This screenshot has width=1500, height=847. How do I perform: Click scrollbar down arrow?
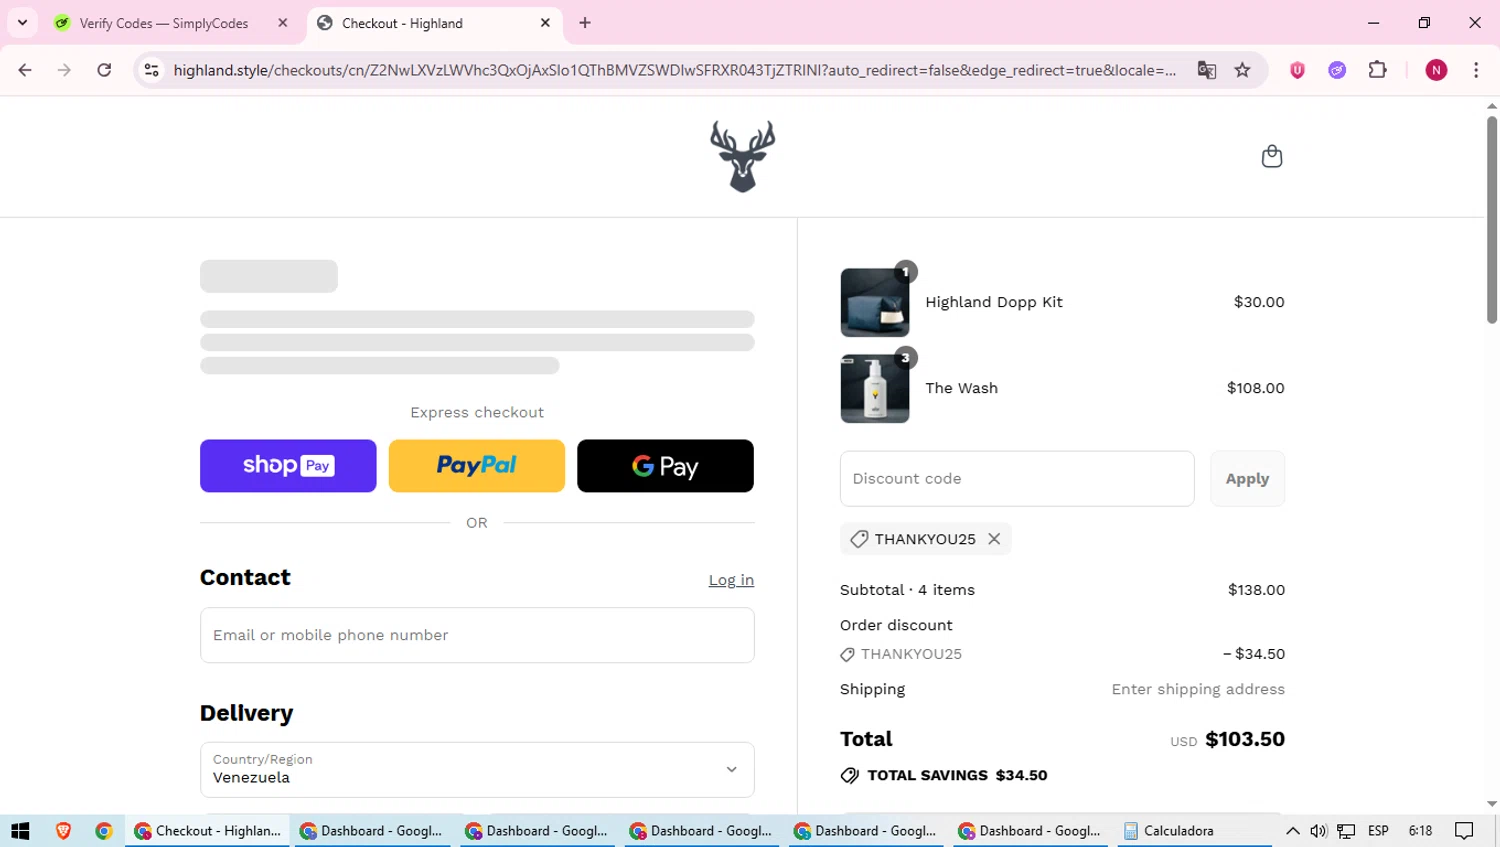coord(1492,804)
